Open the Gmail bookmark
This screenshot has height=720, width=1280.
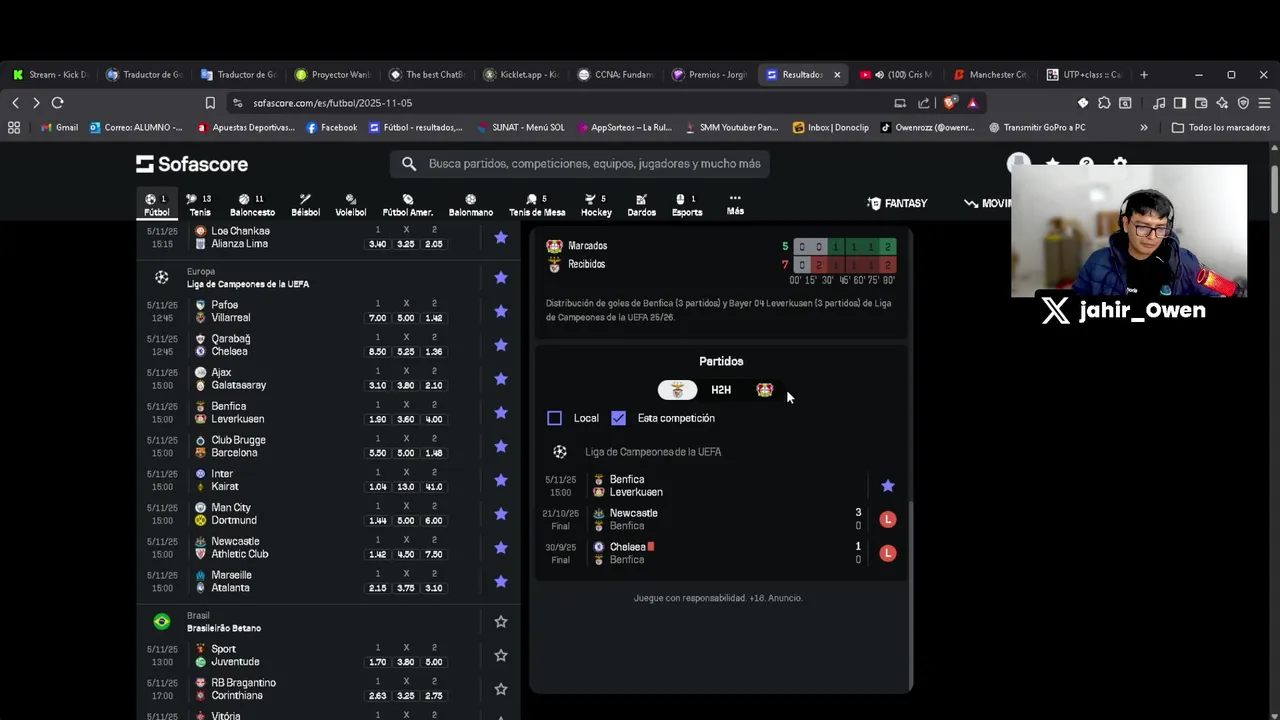pyautogui.click(x=58, y=128)
